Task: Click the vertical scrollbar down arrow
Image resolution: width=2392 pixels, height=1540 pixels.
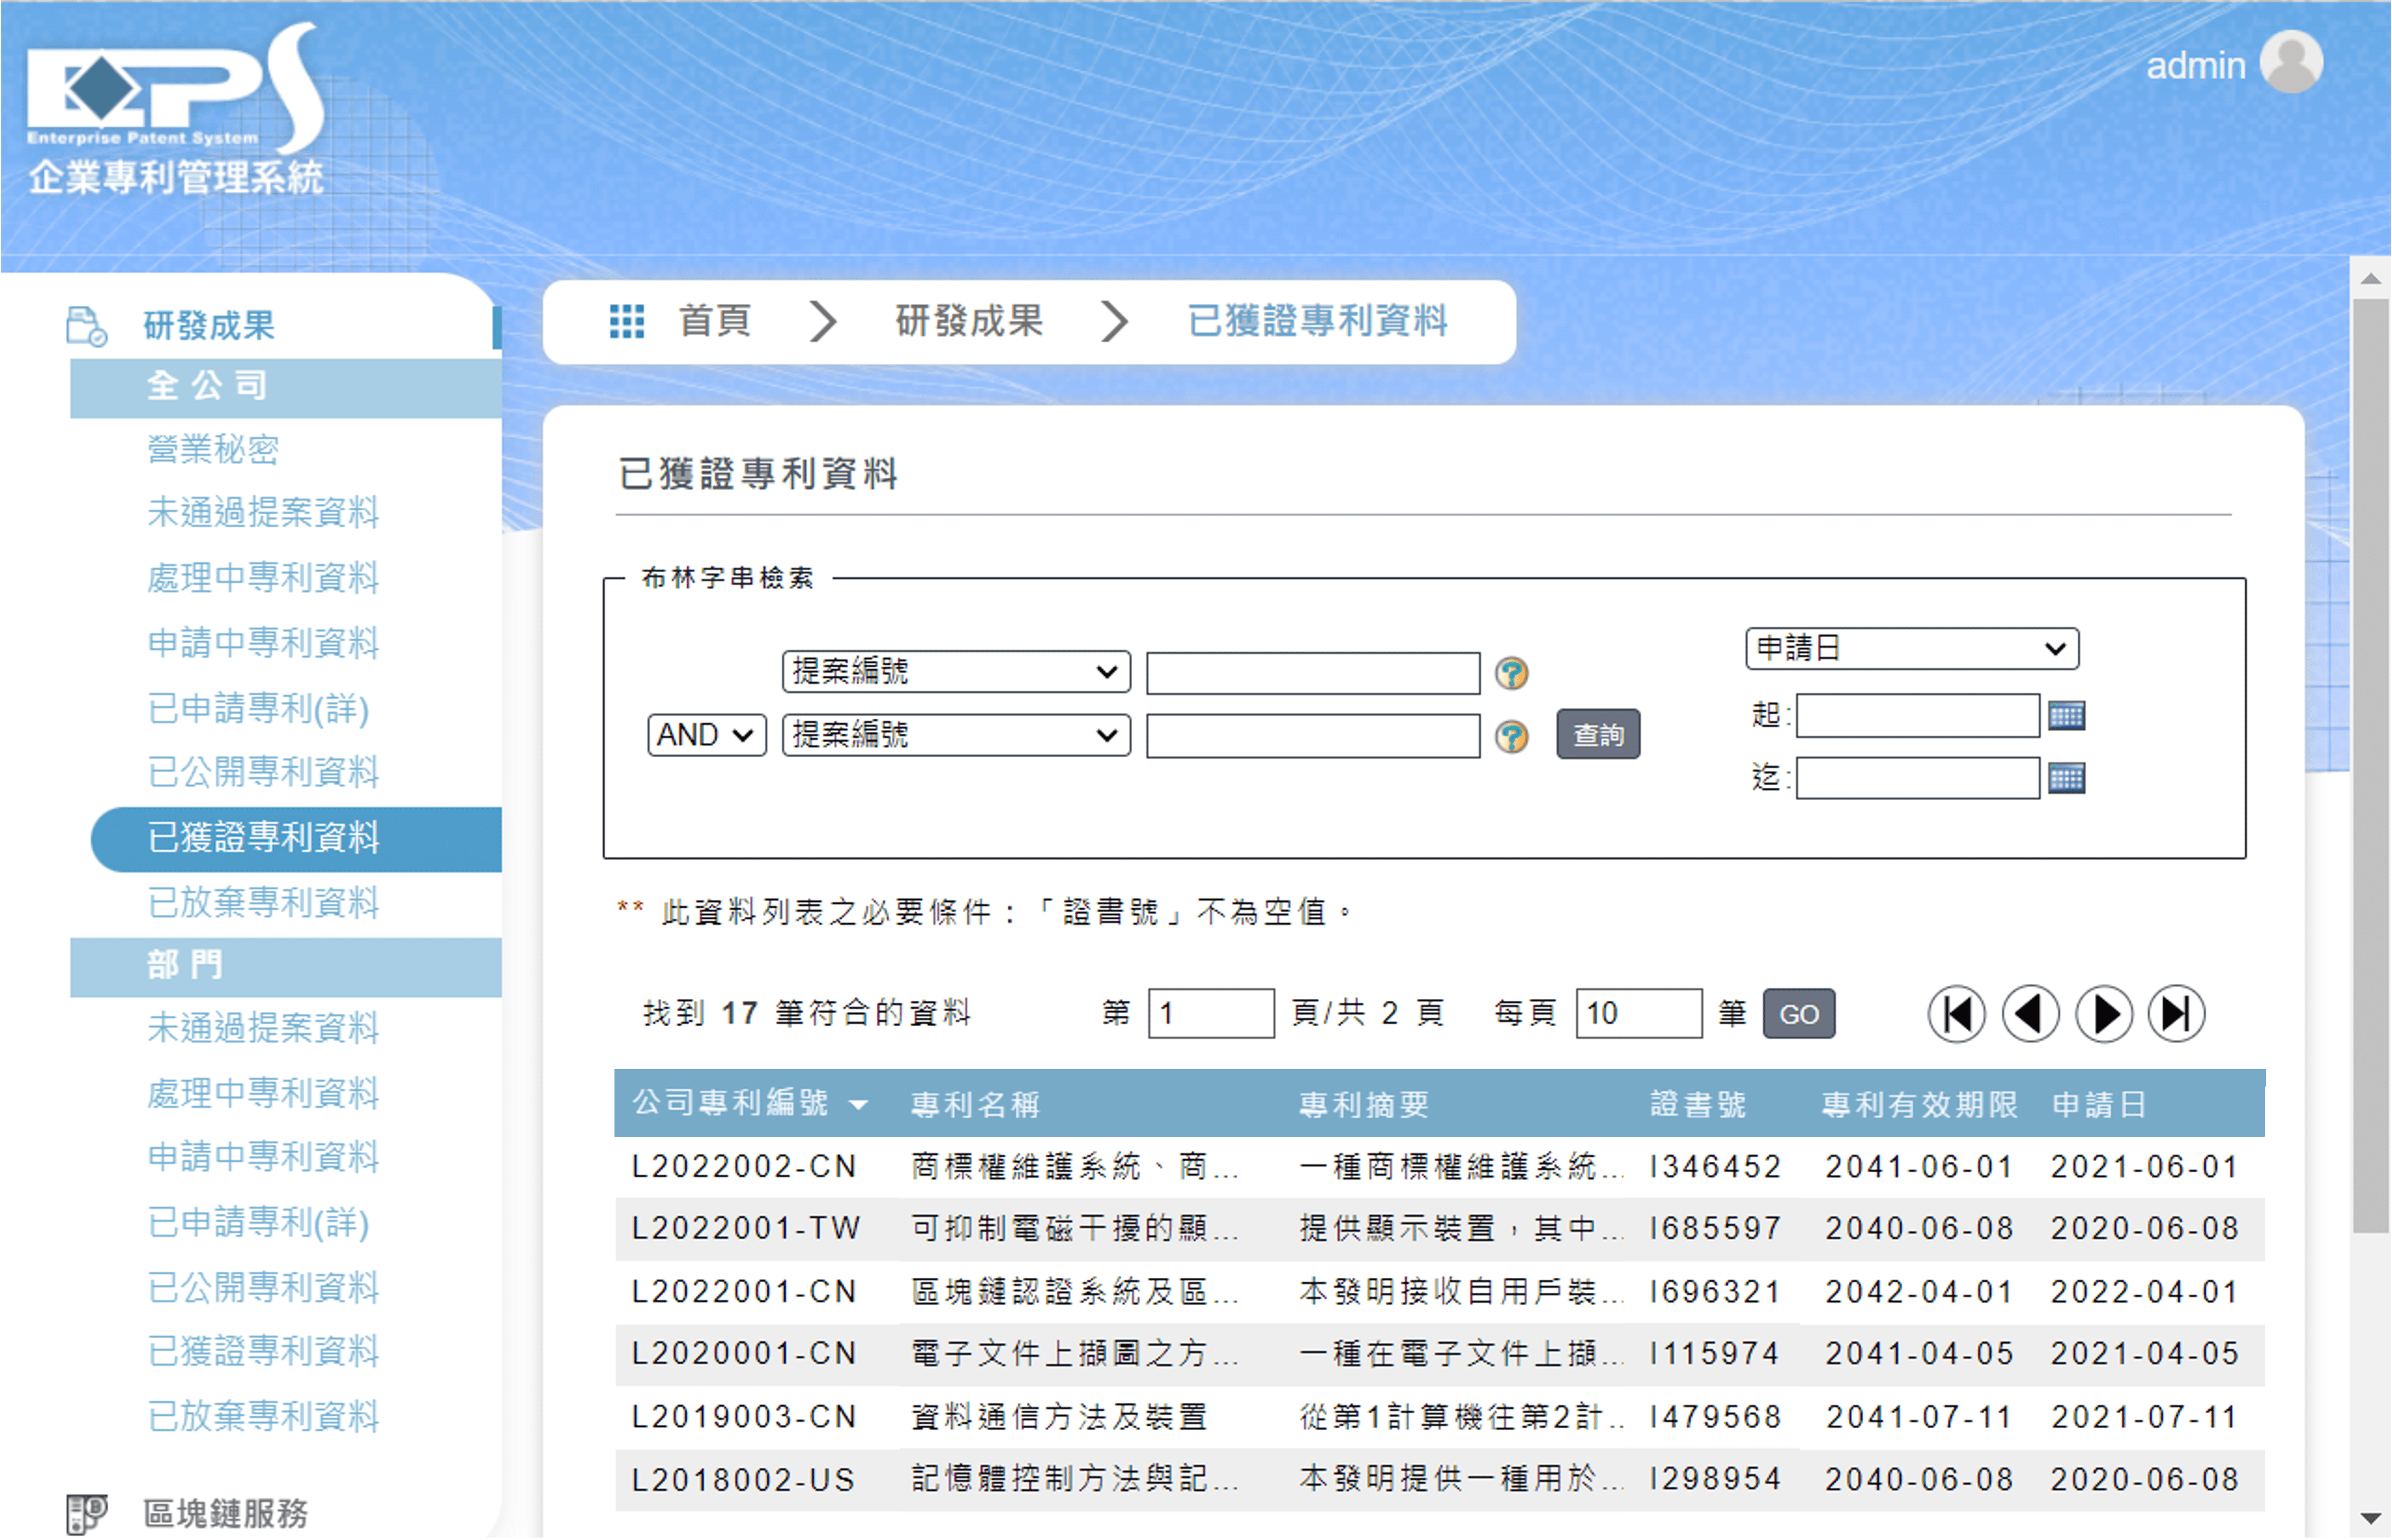Action: (2370, 1518)
